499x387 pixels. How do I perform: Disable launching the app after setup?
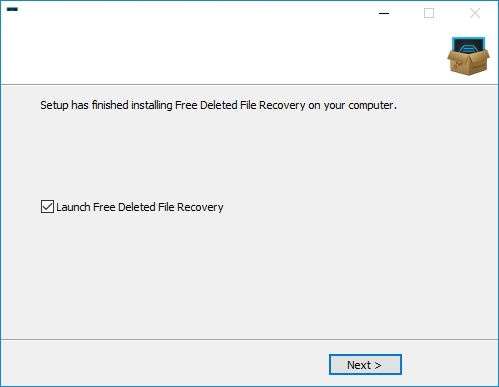(47, 207)
